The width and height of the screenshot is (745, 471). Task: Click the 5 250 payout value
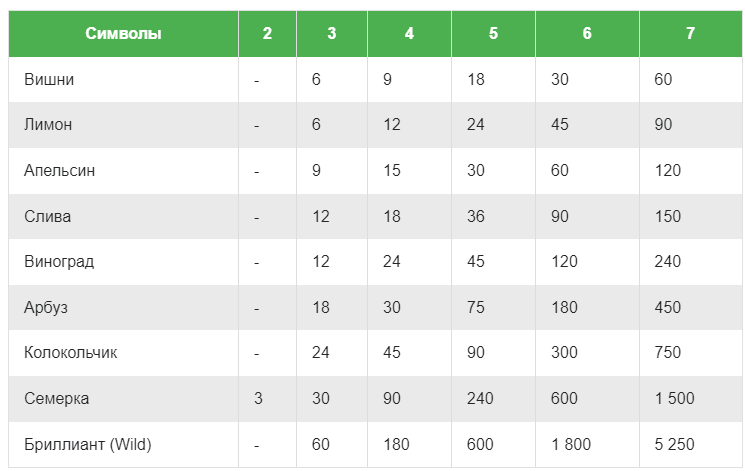[x=674, y=444]
